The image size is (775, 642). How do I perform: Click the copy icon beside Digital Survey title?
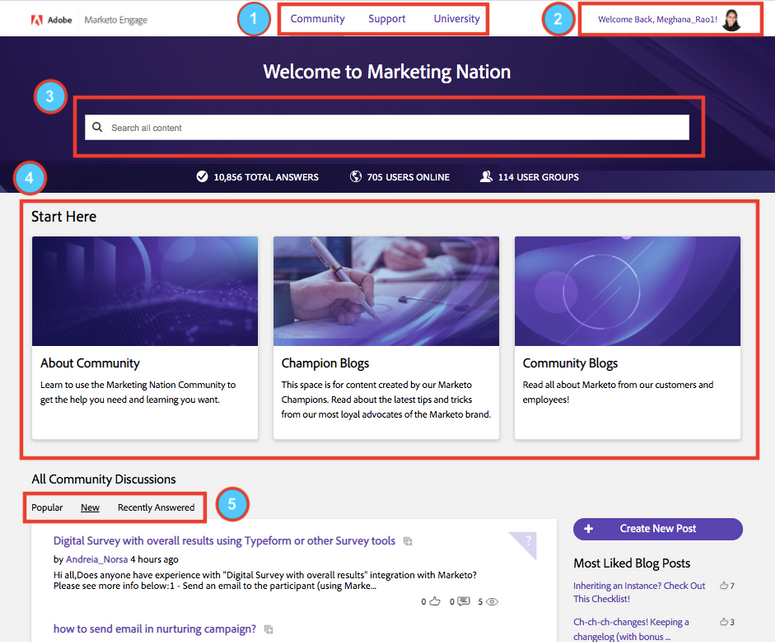tap(408, 541)
